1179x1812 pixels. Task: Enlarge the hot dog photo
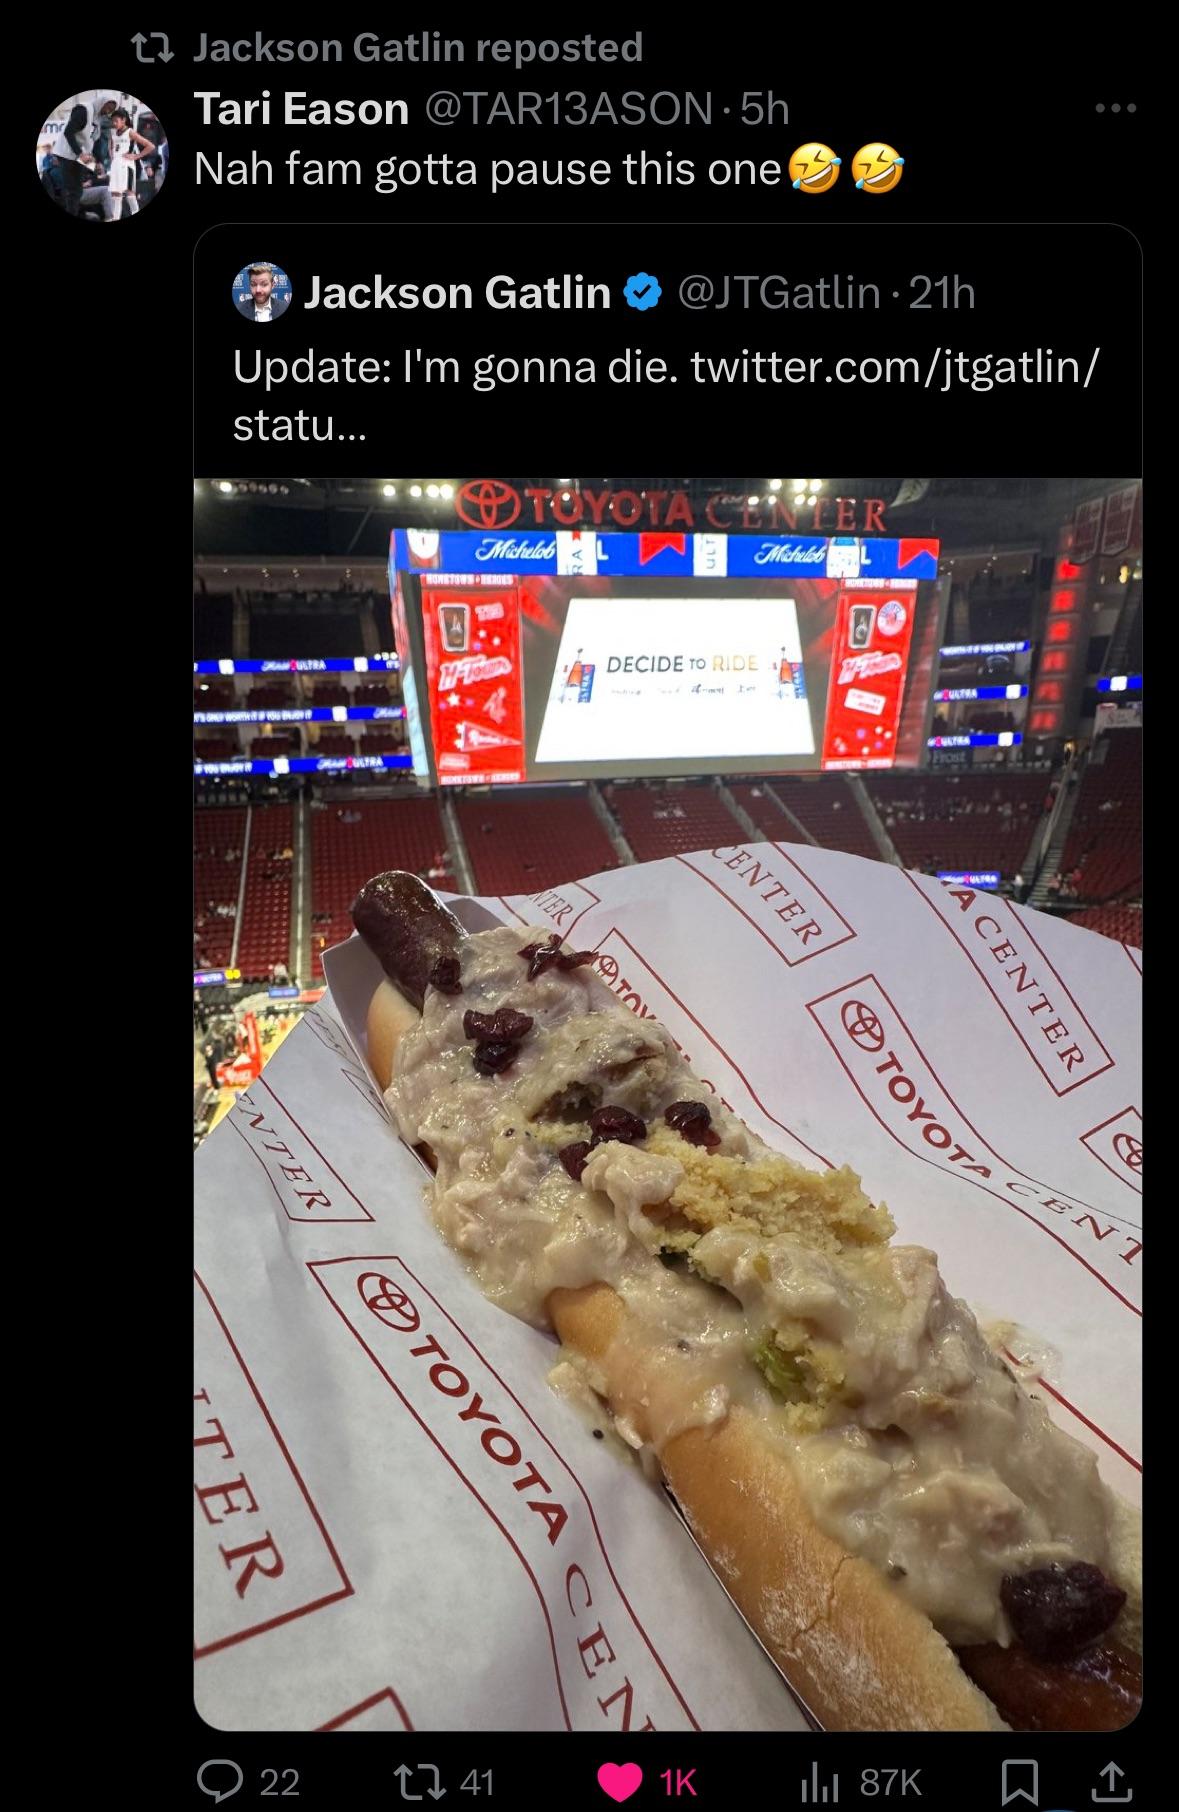[x=668, y=1104]
